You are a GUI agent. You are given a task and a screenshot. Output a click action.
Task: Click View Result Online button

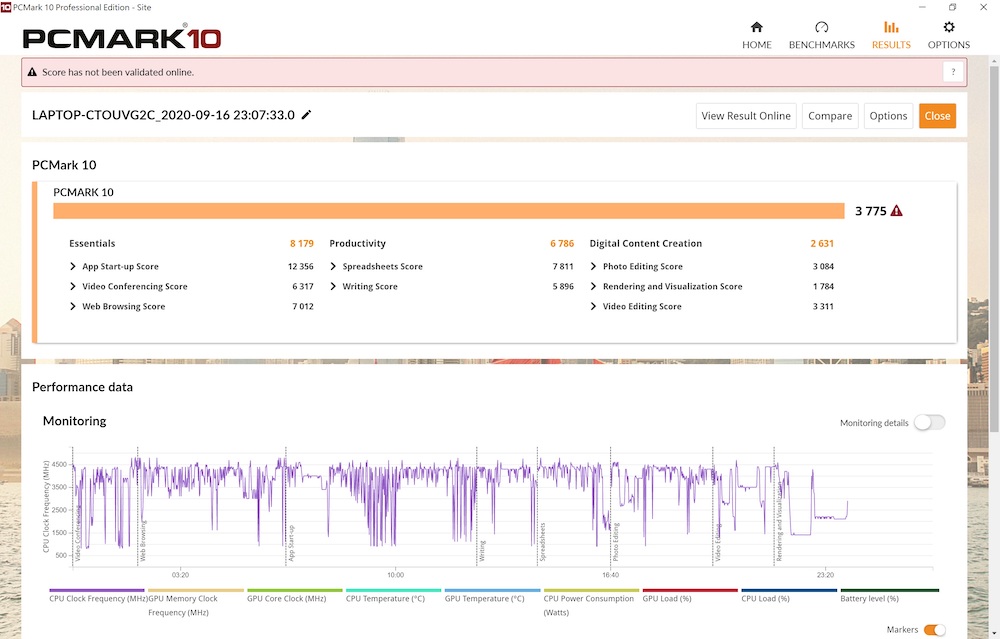click(x=746, y=116)
